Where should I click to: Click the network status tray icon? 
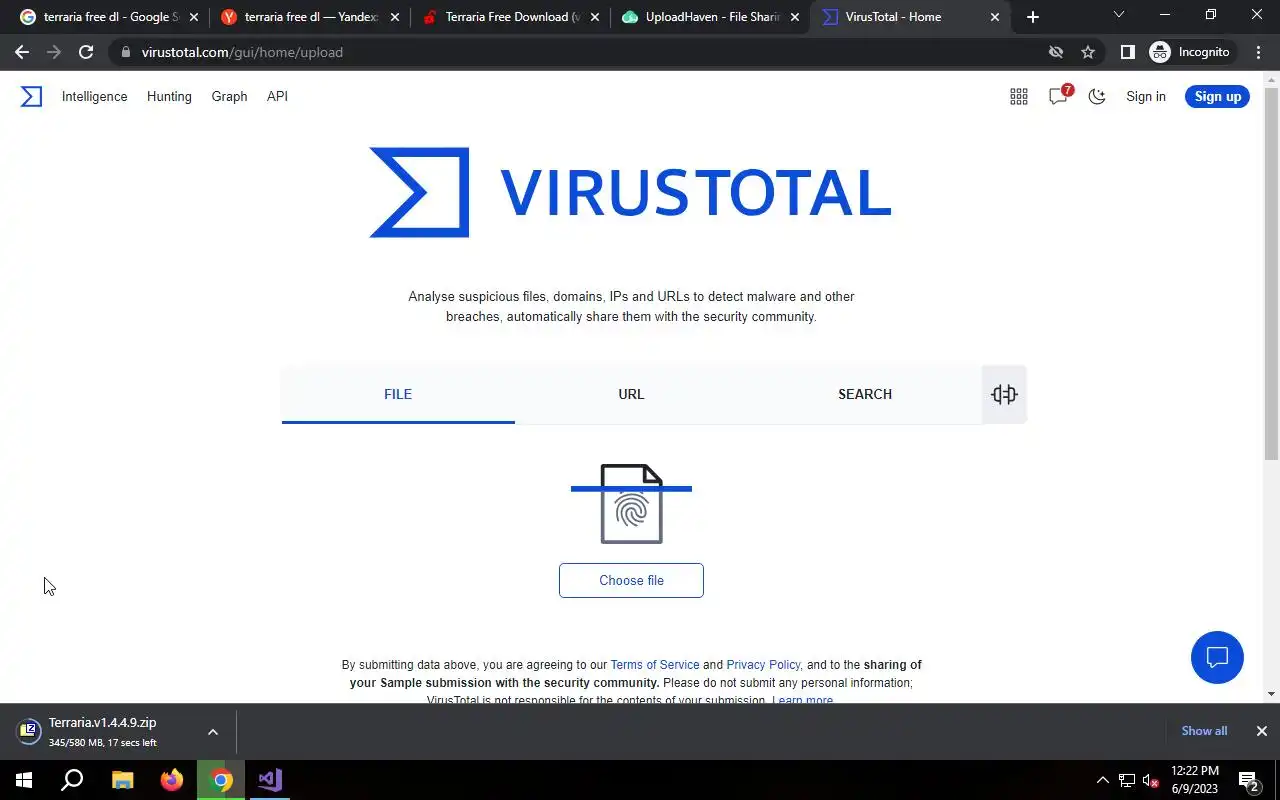pos(1127,780)
